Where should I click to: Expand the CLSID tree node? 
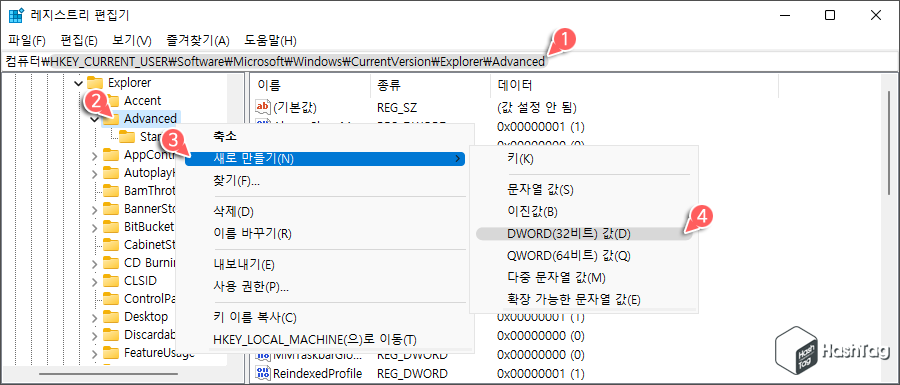(95, 281)
